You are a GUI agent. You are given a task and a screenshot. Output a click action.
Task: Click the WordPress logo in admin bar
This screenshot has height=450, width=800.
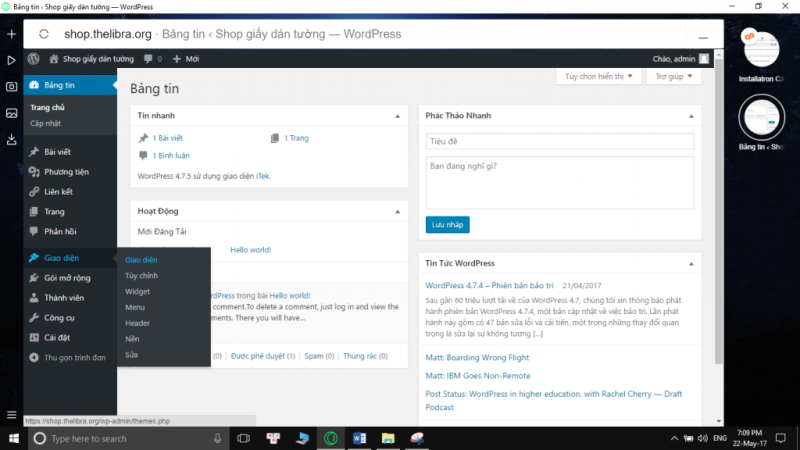pyautogui.click(x=33, y=59)
